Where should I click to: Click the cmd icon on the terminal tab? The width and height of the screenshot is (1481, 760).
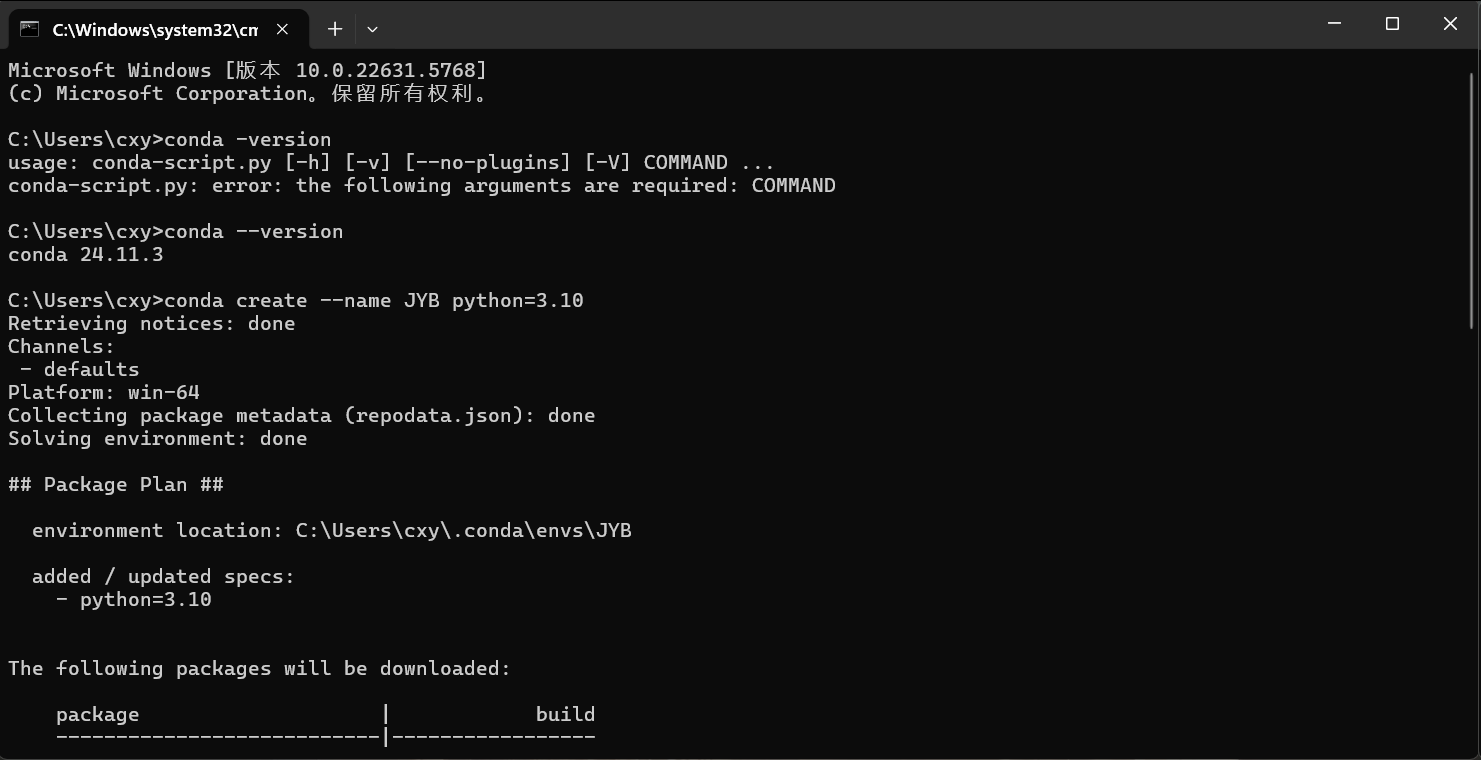pos(29,29)
